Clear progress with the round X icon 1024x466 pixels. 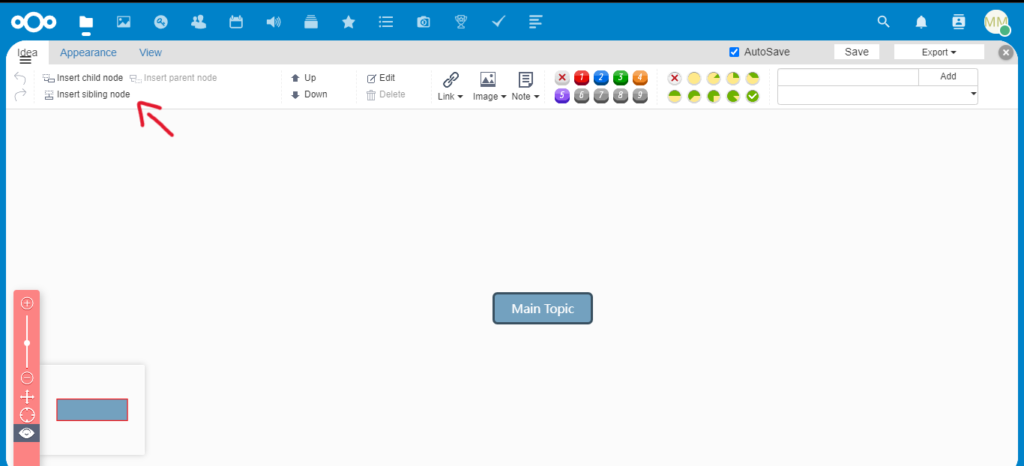point(675,78)
